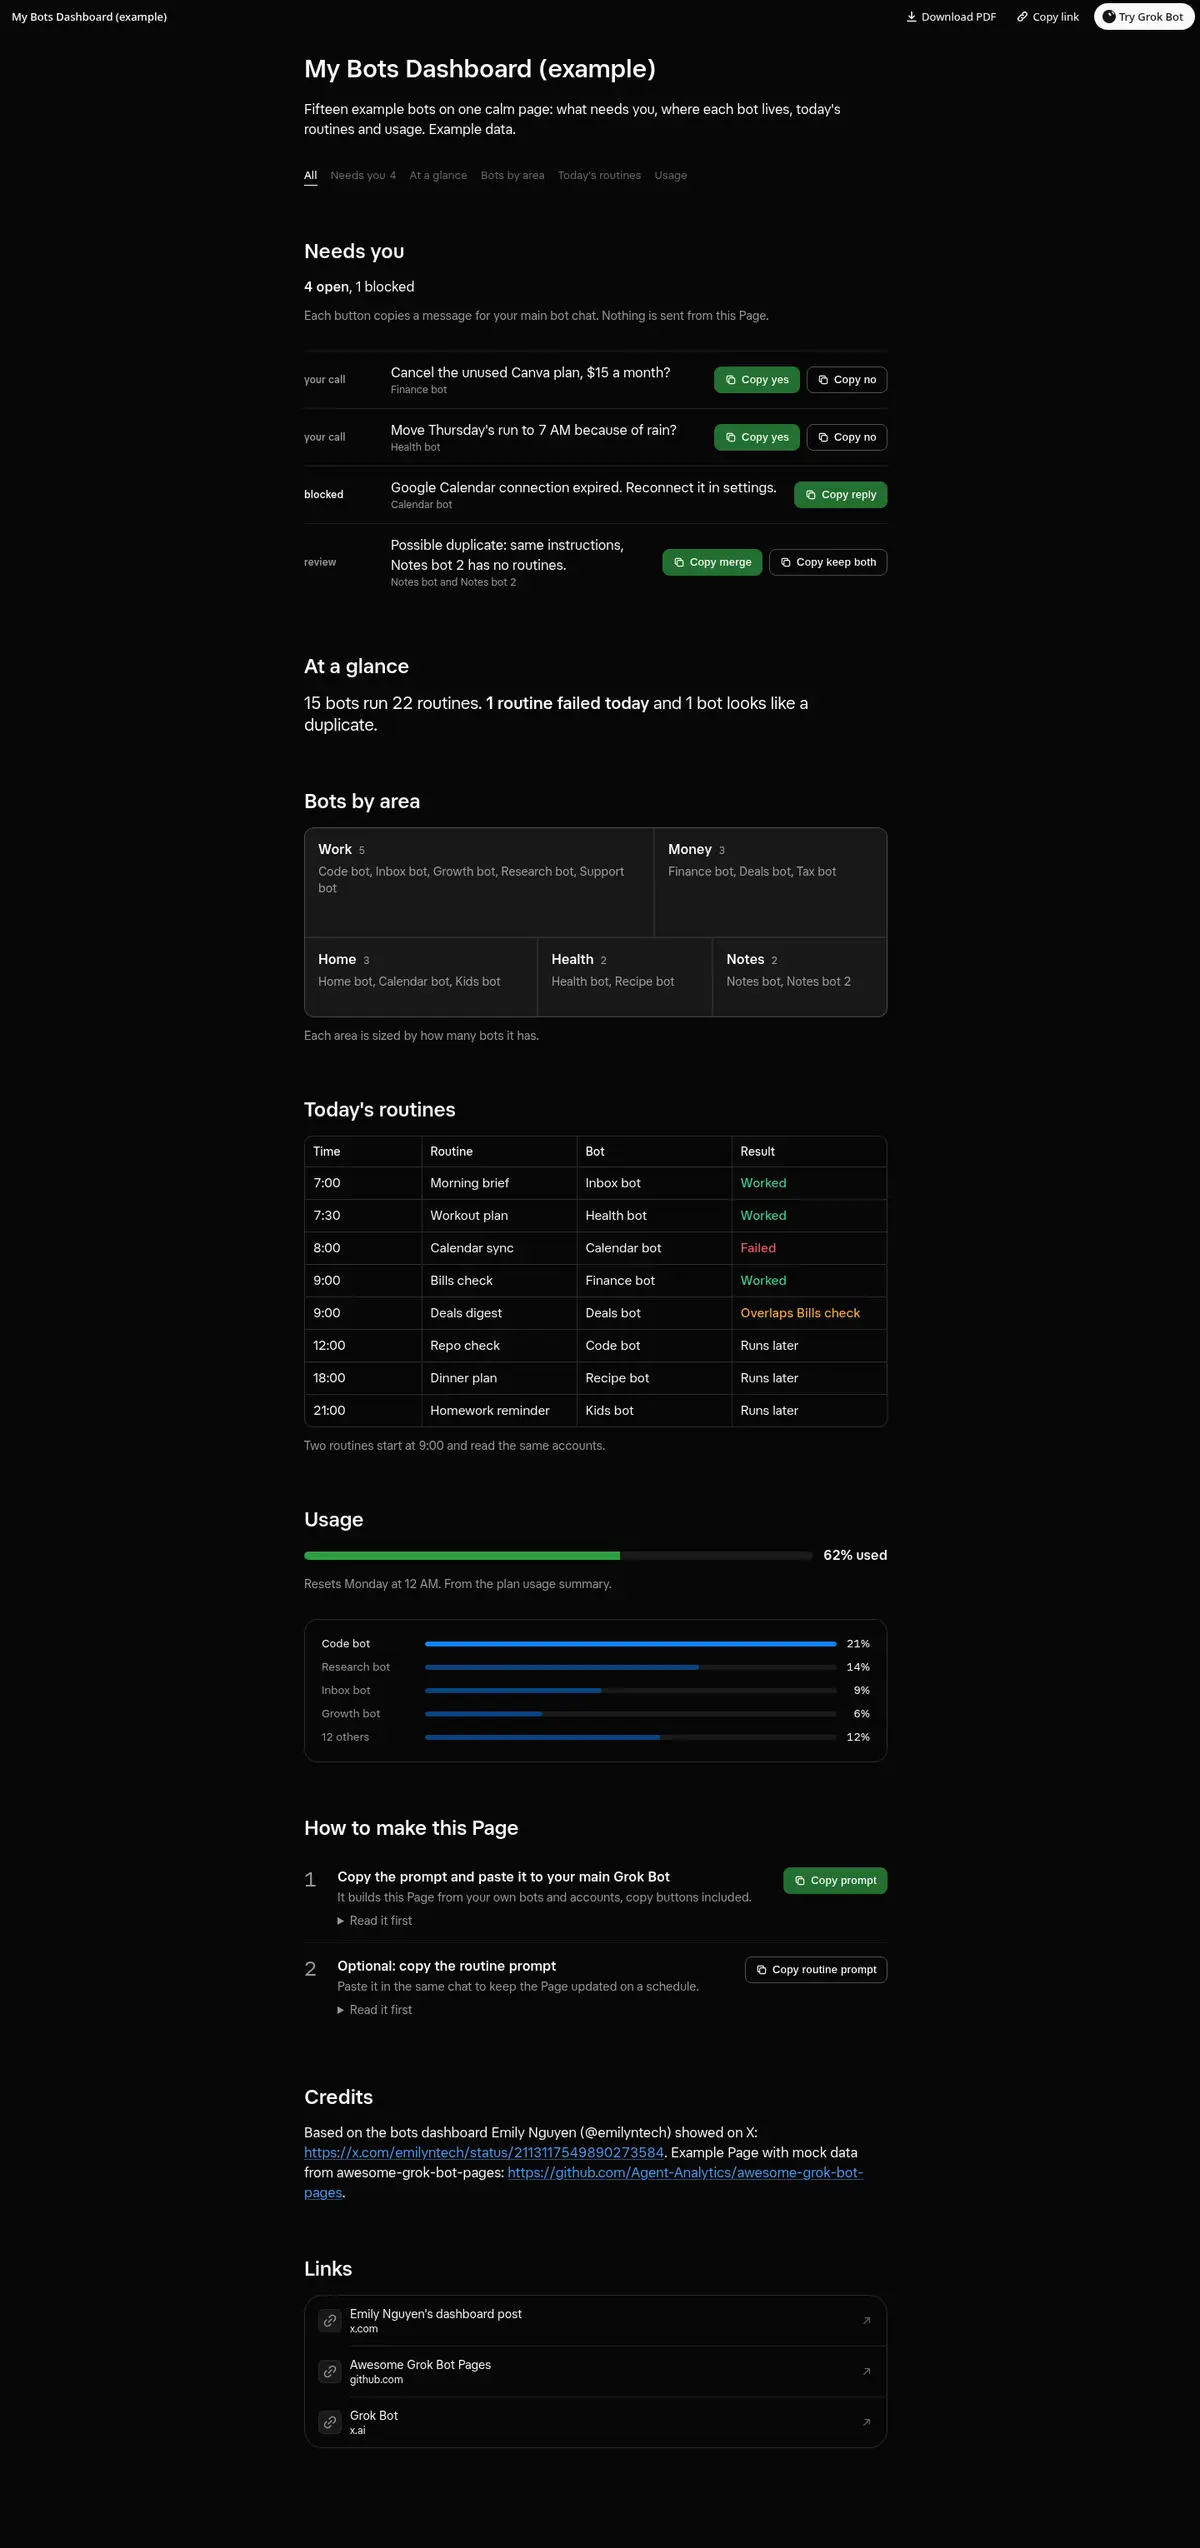The width and height of the screenshot is (1200, 2548).
Task: Click the Try Grok Bot button
Action: tap(1143, 17)
